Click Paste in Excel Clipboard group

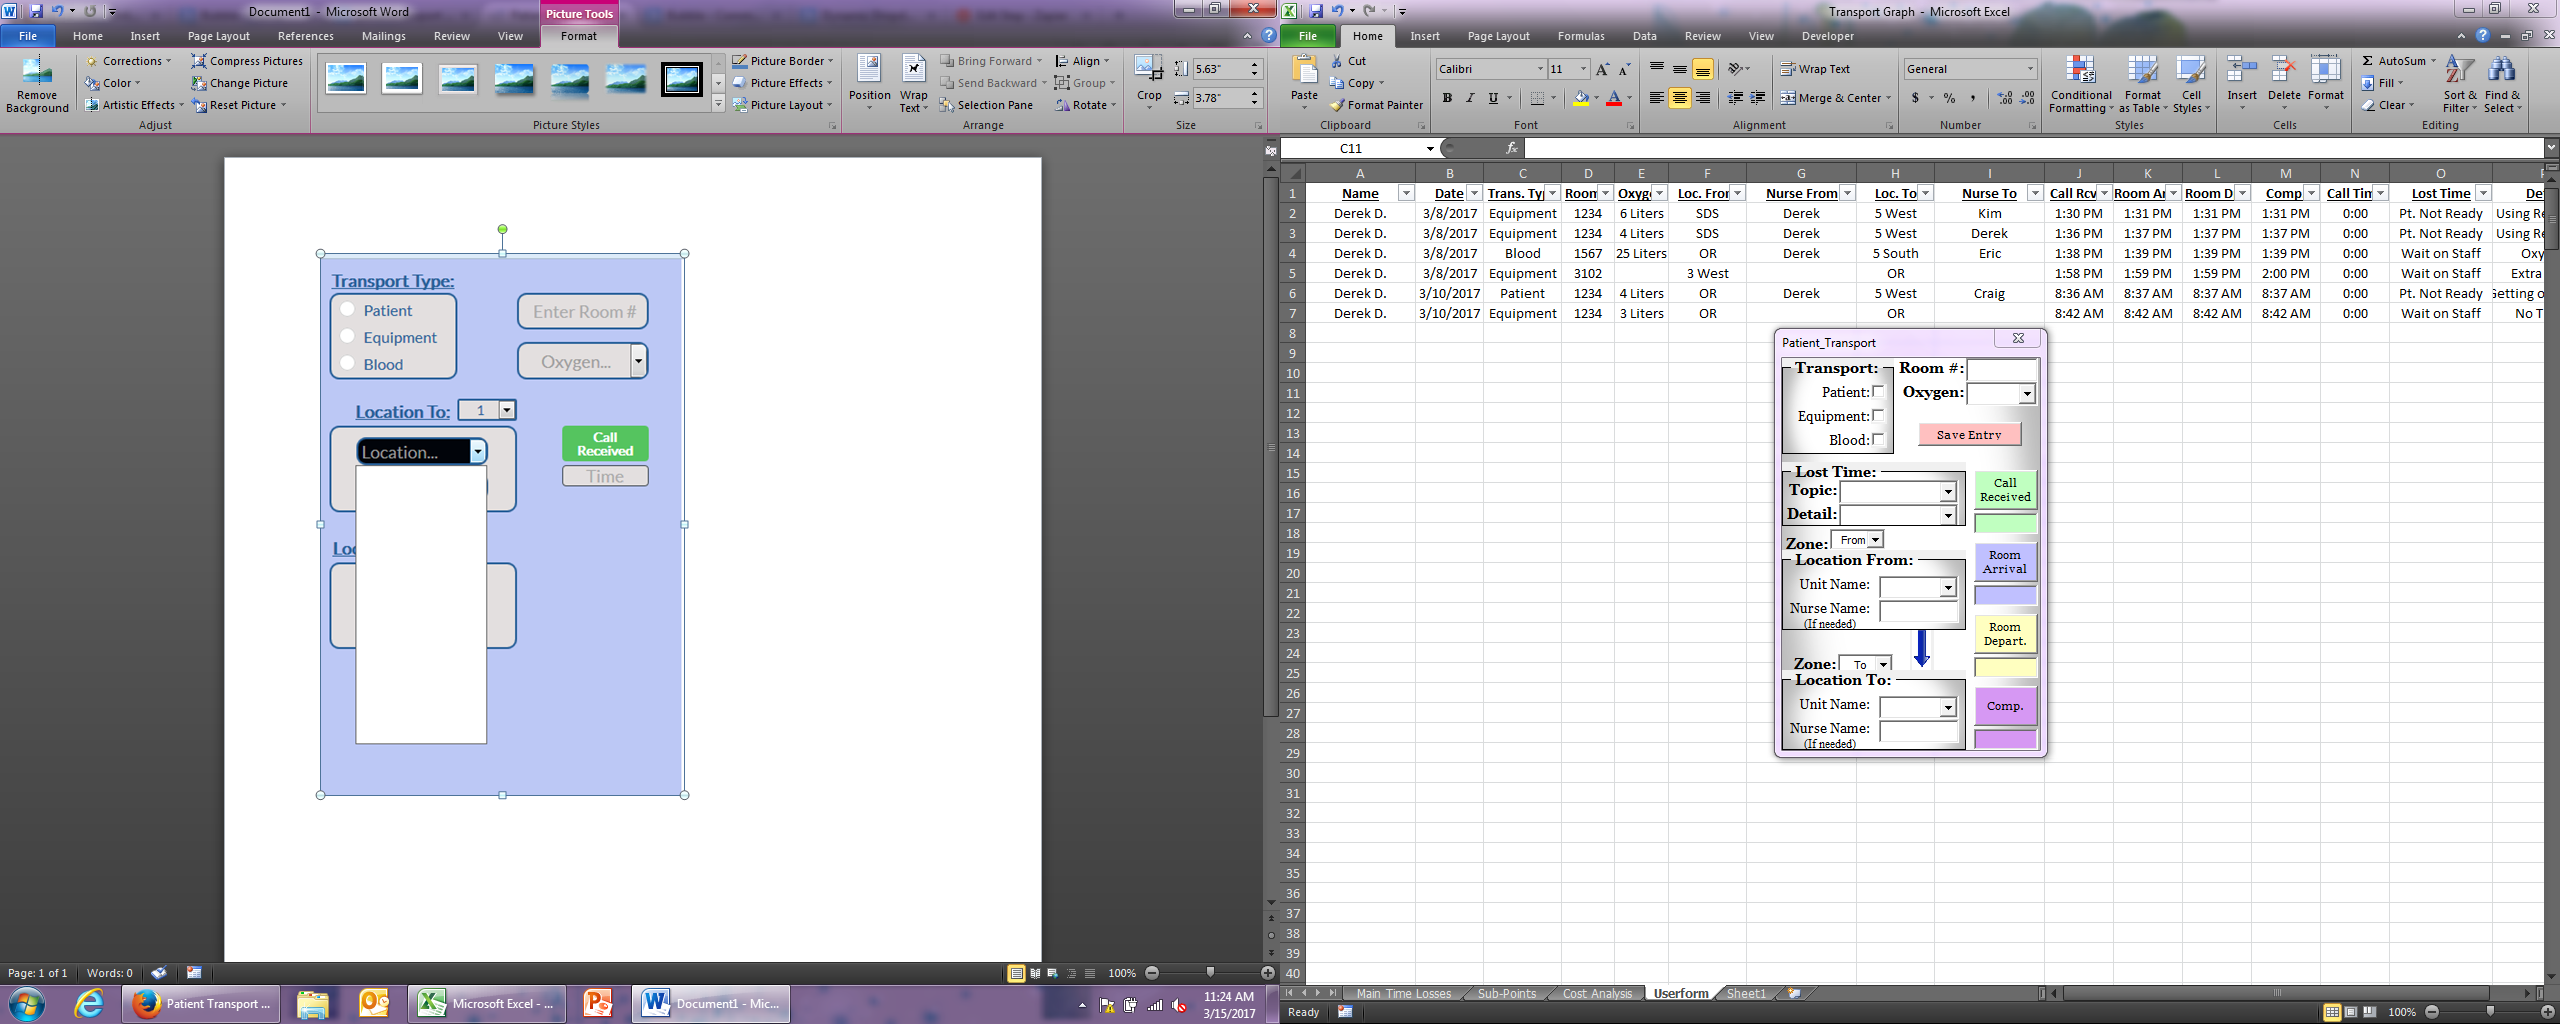tap(1304, 80)
